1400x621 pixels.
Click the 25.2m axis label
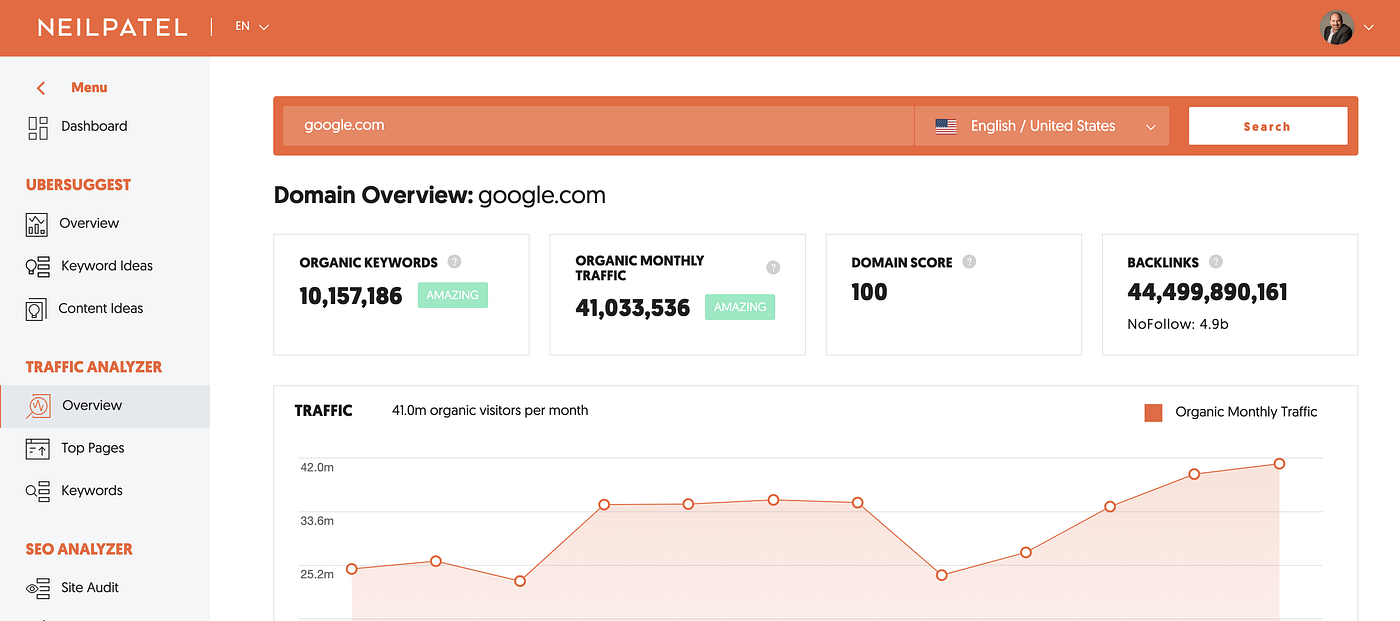pyautogui.click(x=316, y=574)
